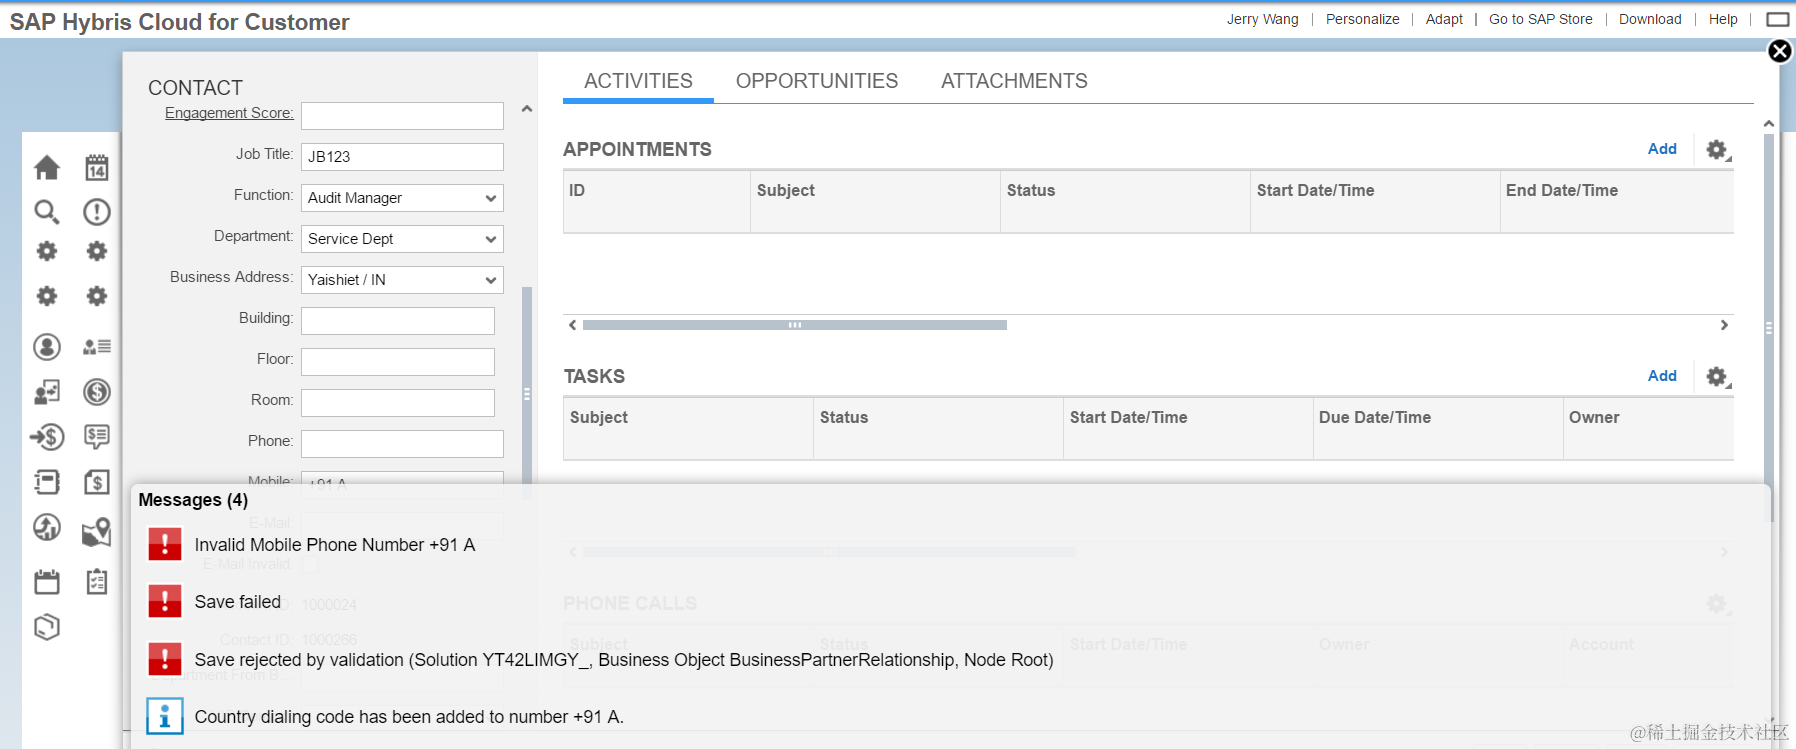The image size is (1796, 749).
Task: Close the contact overlay with X
Action: (1780, 51)
